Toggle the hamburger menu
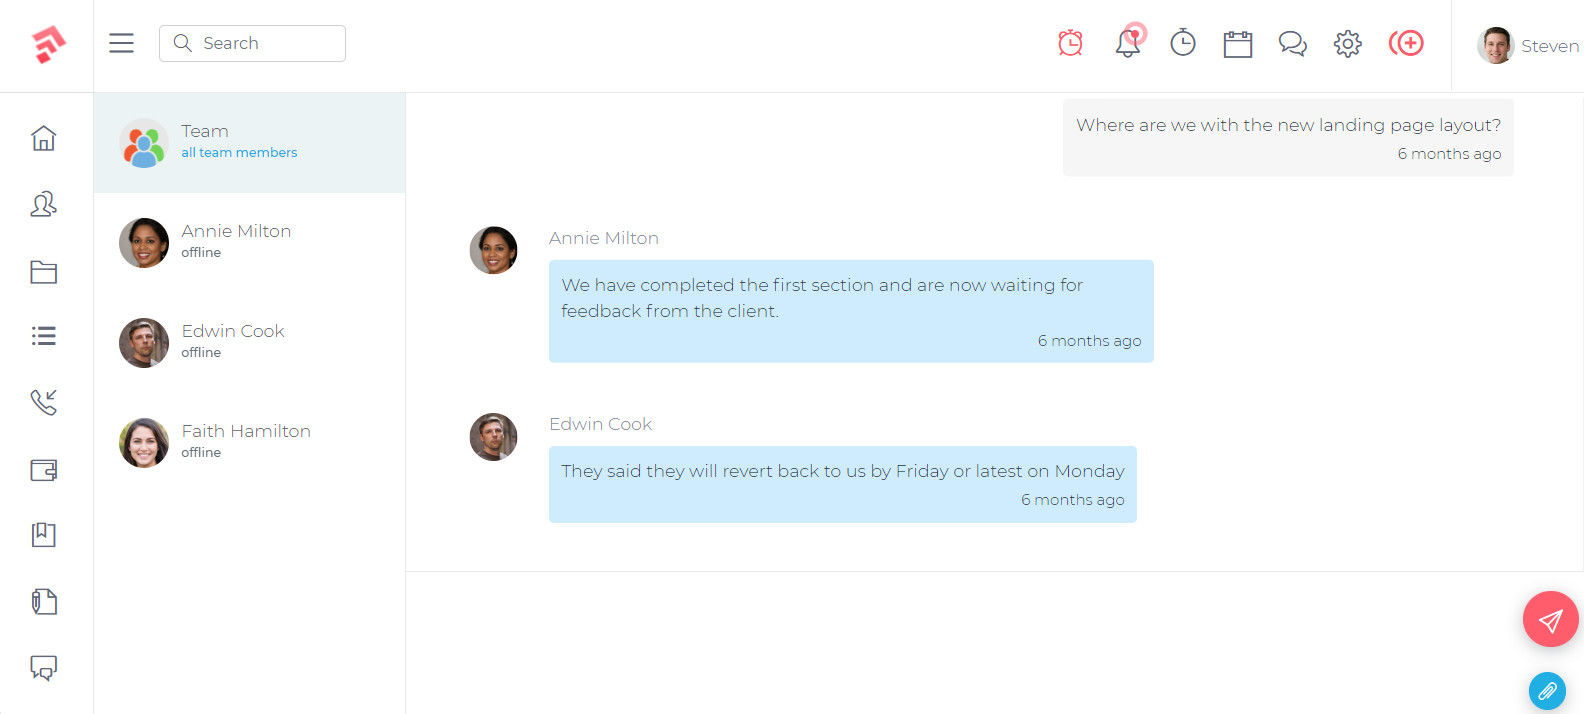 (121, 43)
